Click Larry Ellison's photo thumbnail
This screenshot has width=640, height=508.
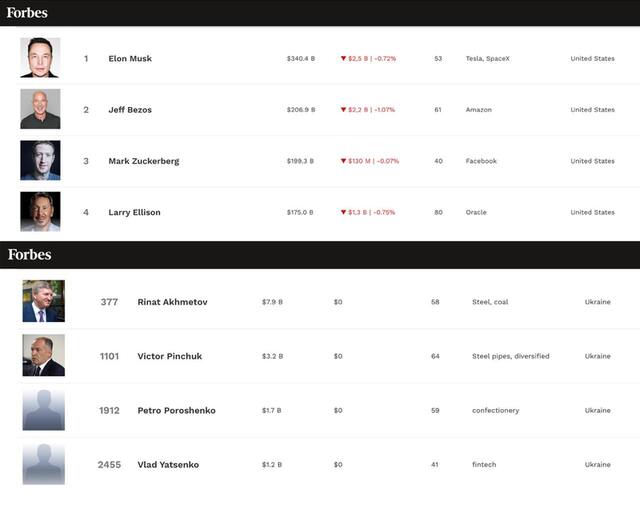[40, 212]
